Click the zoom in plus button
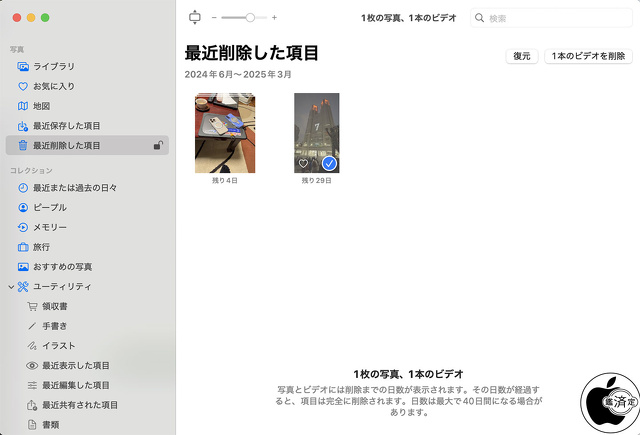The image size is (640, 435). pyautogui.click(x=275, y=18)
